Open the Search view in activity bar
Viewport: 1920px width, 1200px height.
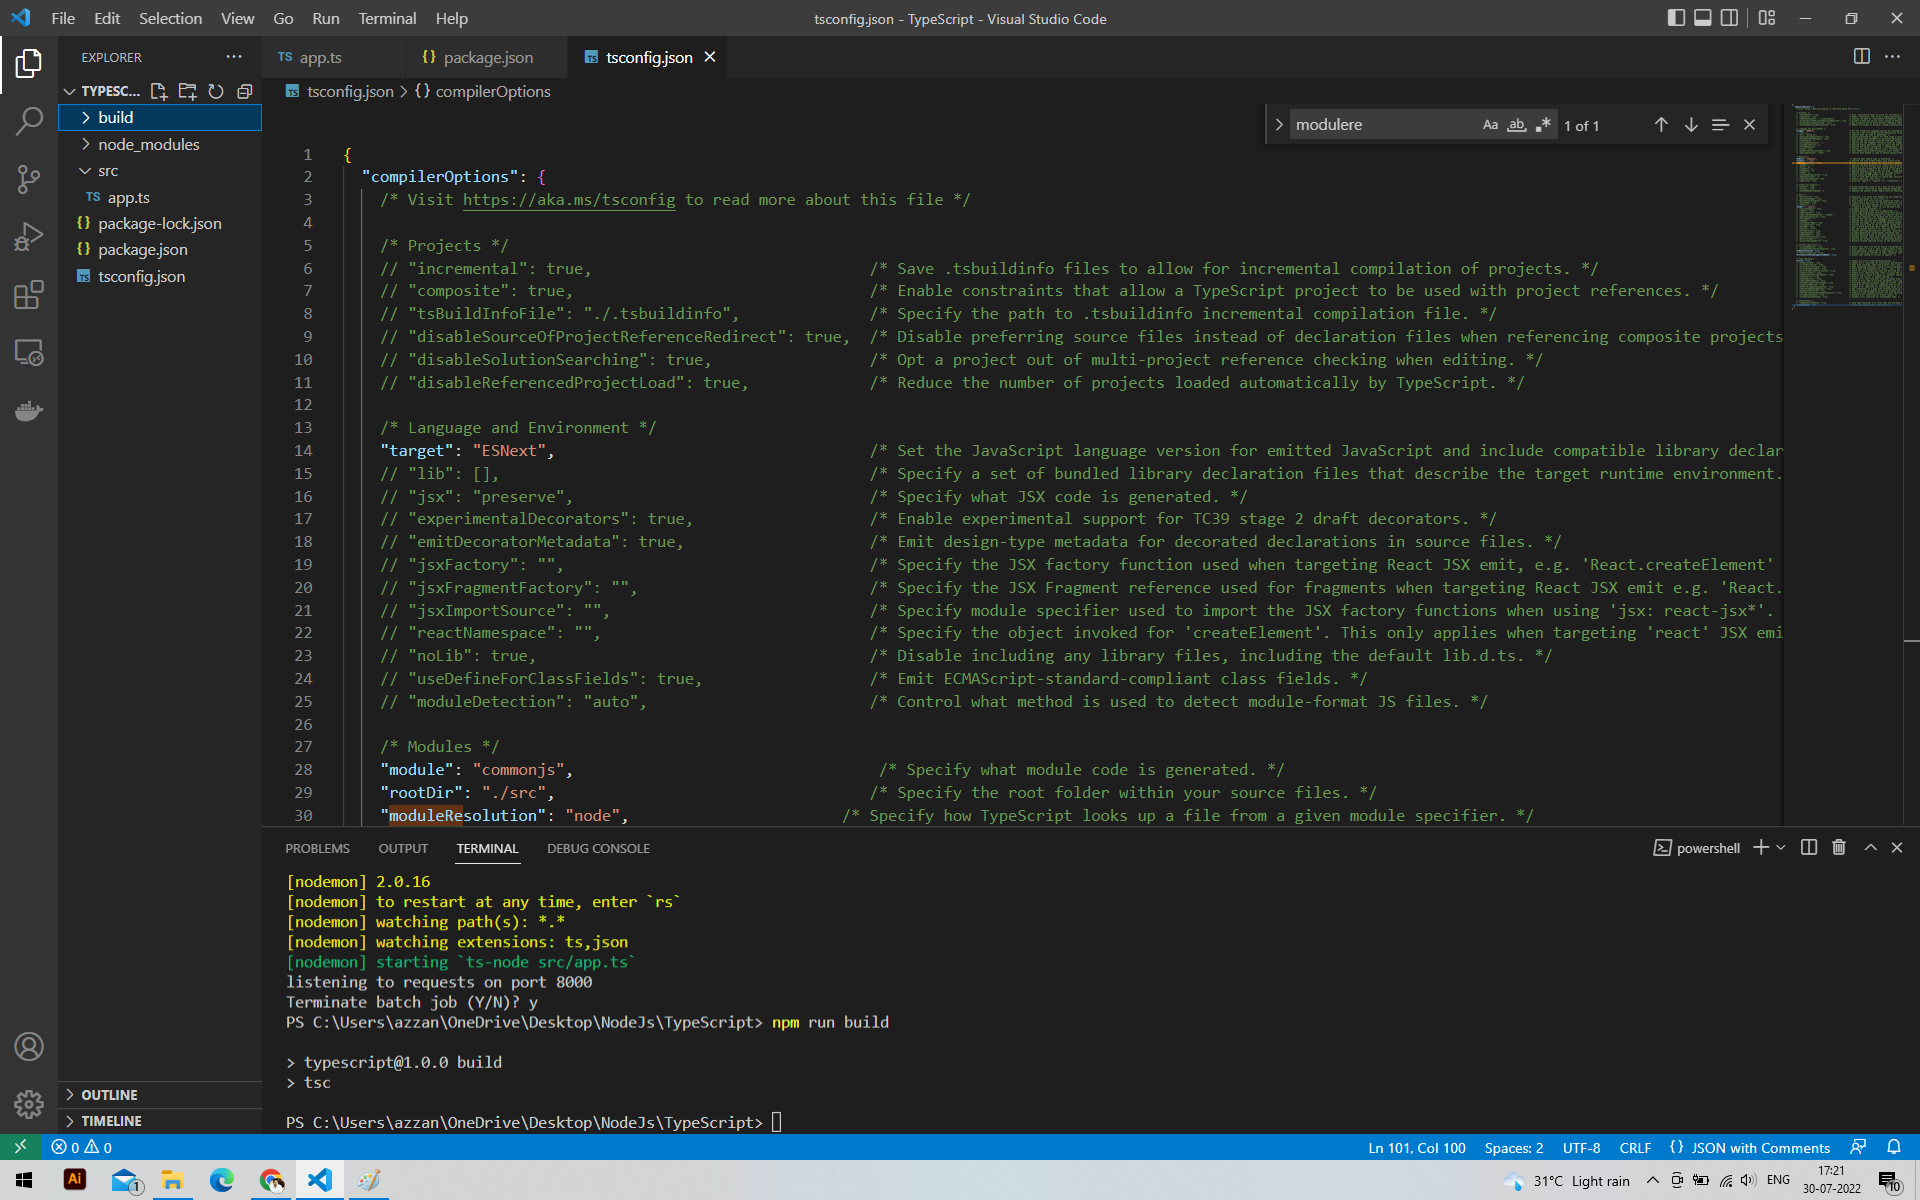click(x=29, y=122)
